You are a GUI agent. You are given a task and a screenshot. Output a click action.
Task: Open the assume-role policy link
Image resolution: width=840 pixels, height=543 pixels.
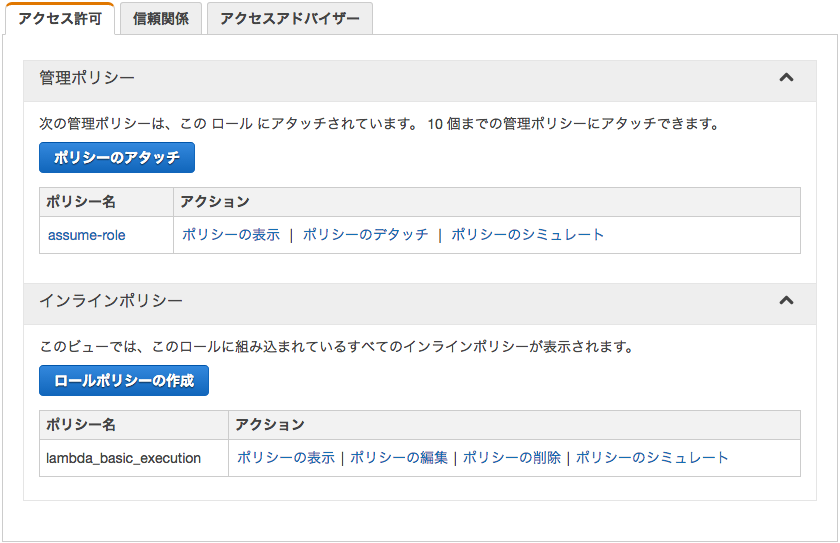(x=87, y=235)
